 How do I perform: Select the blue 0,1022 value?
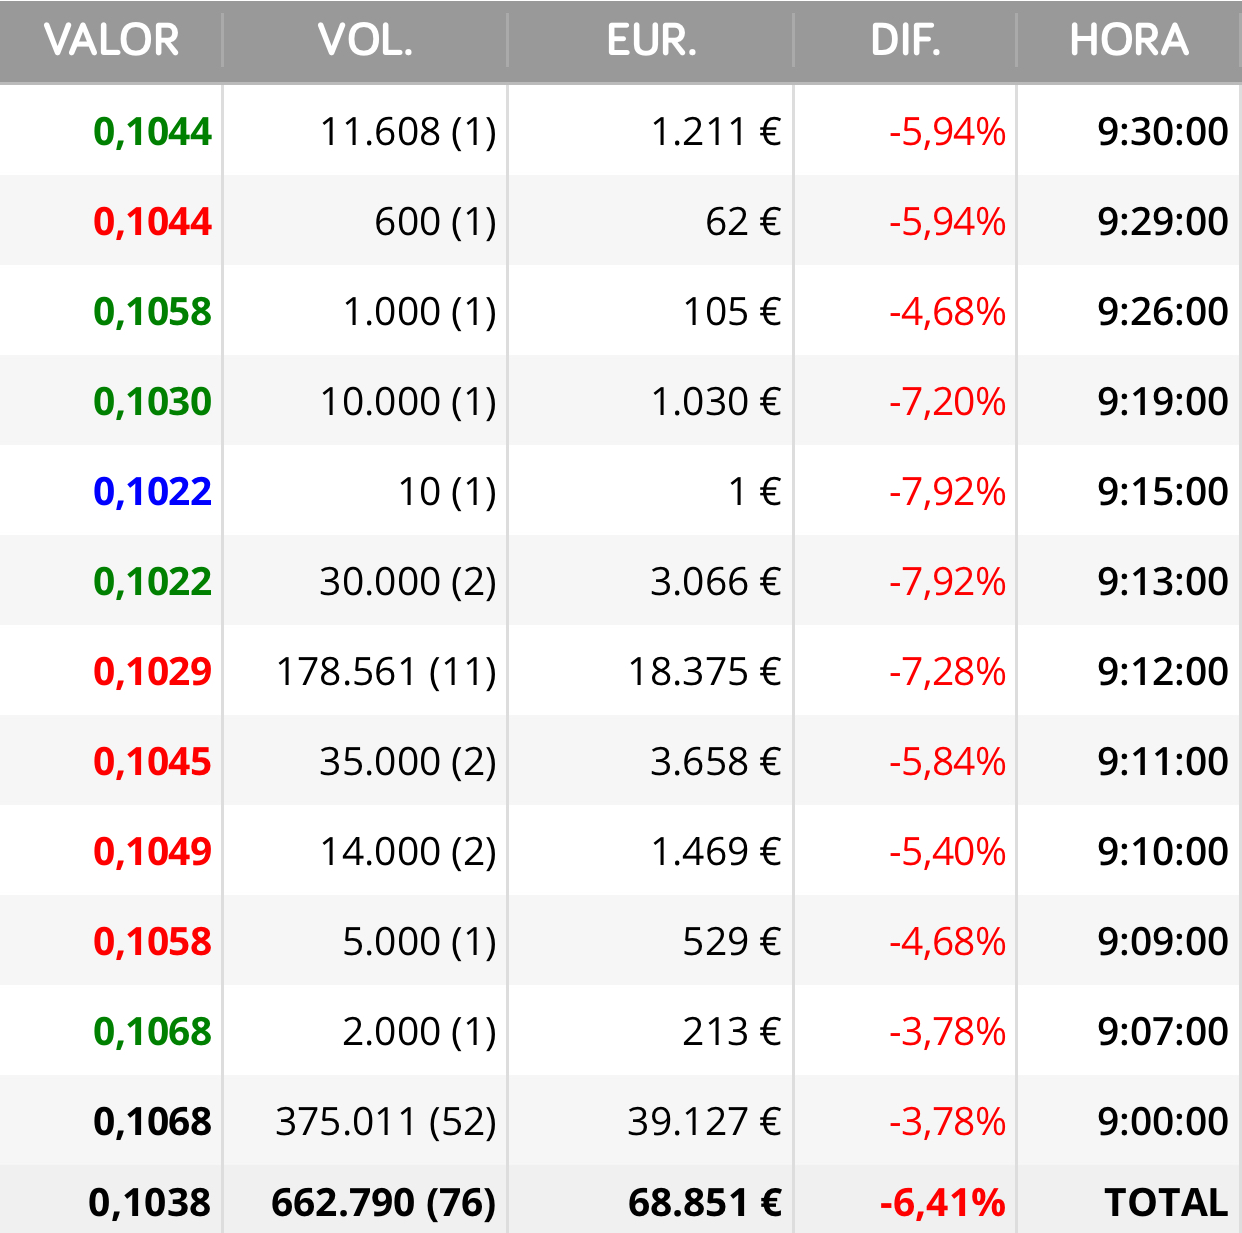click(x=152, y=491)
